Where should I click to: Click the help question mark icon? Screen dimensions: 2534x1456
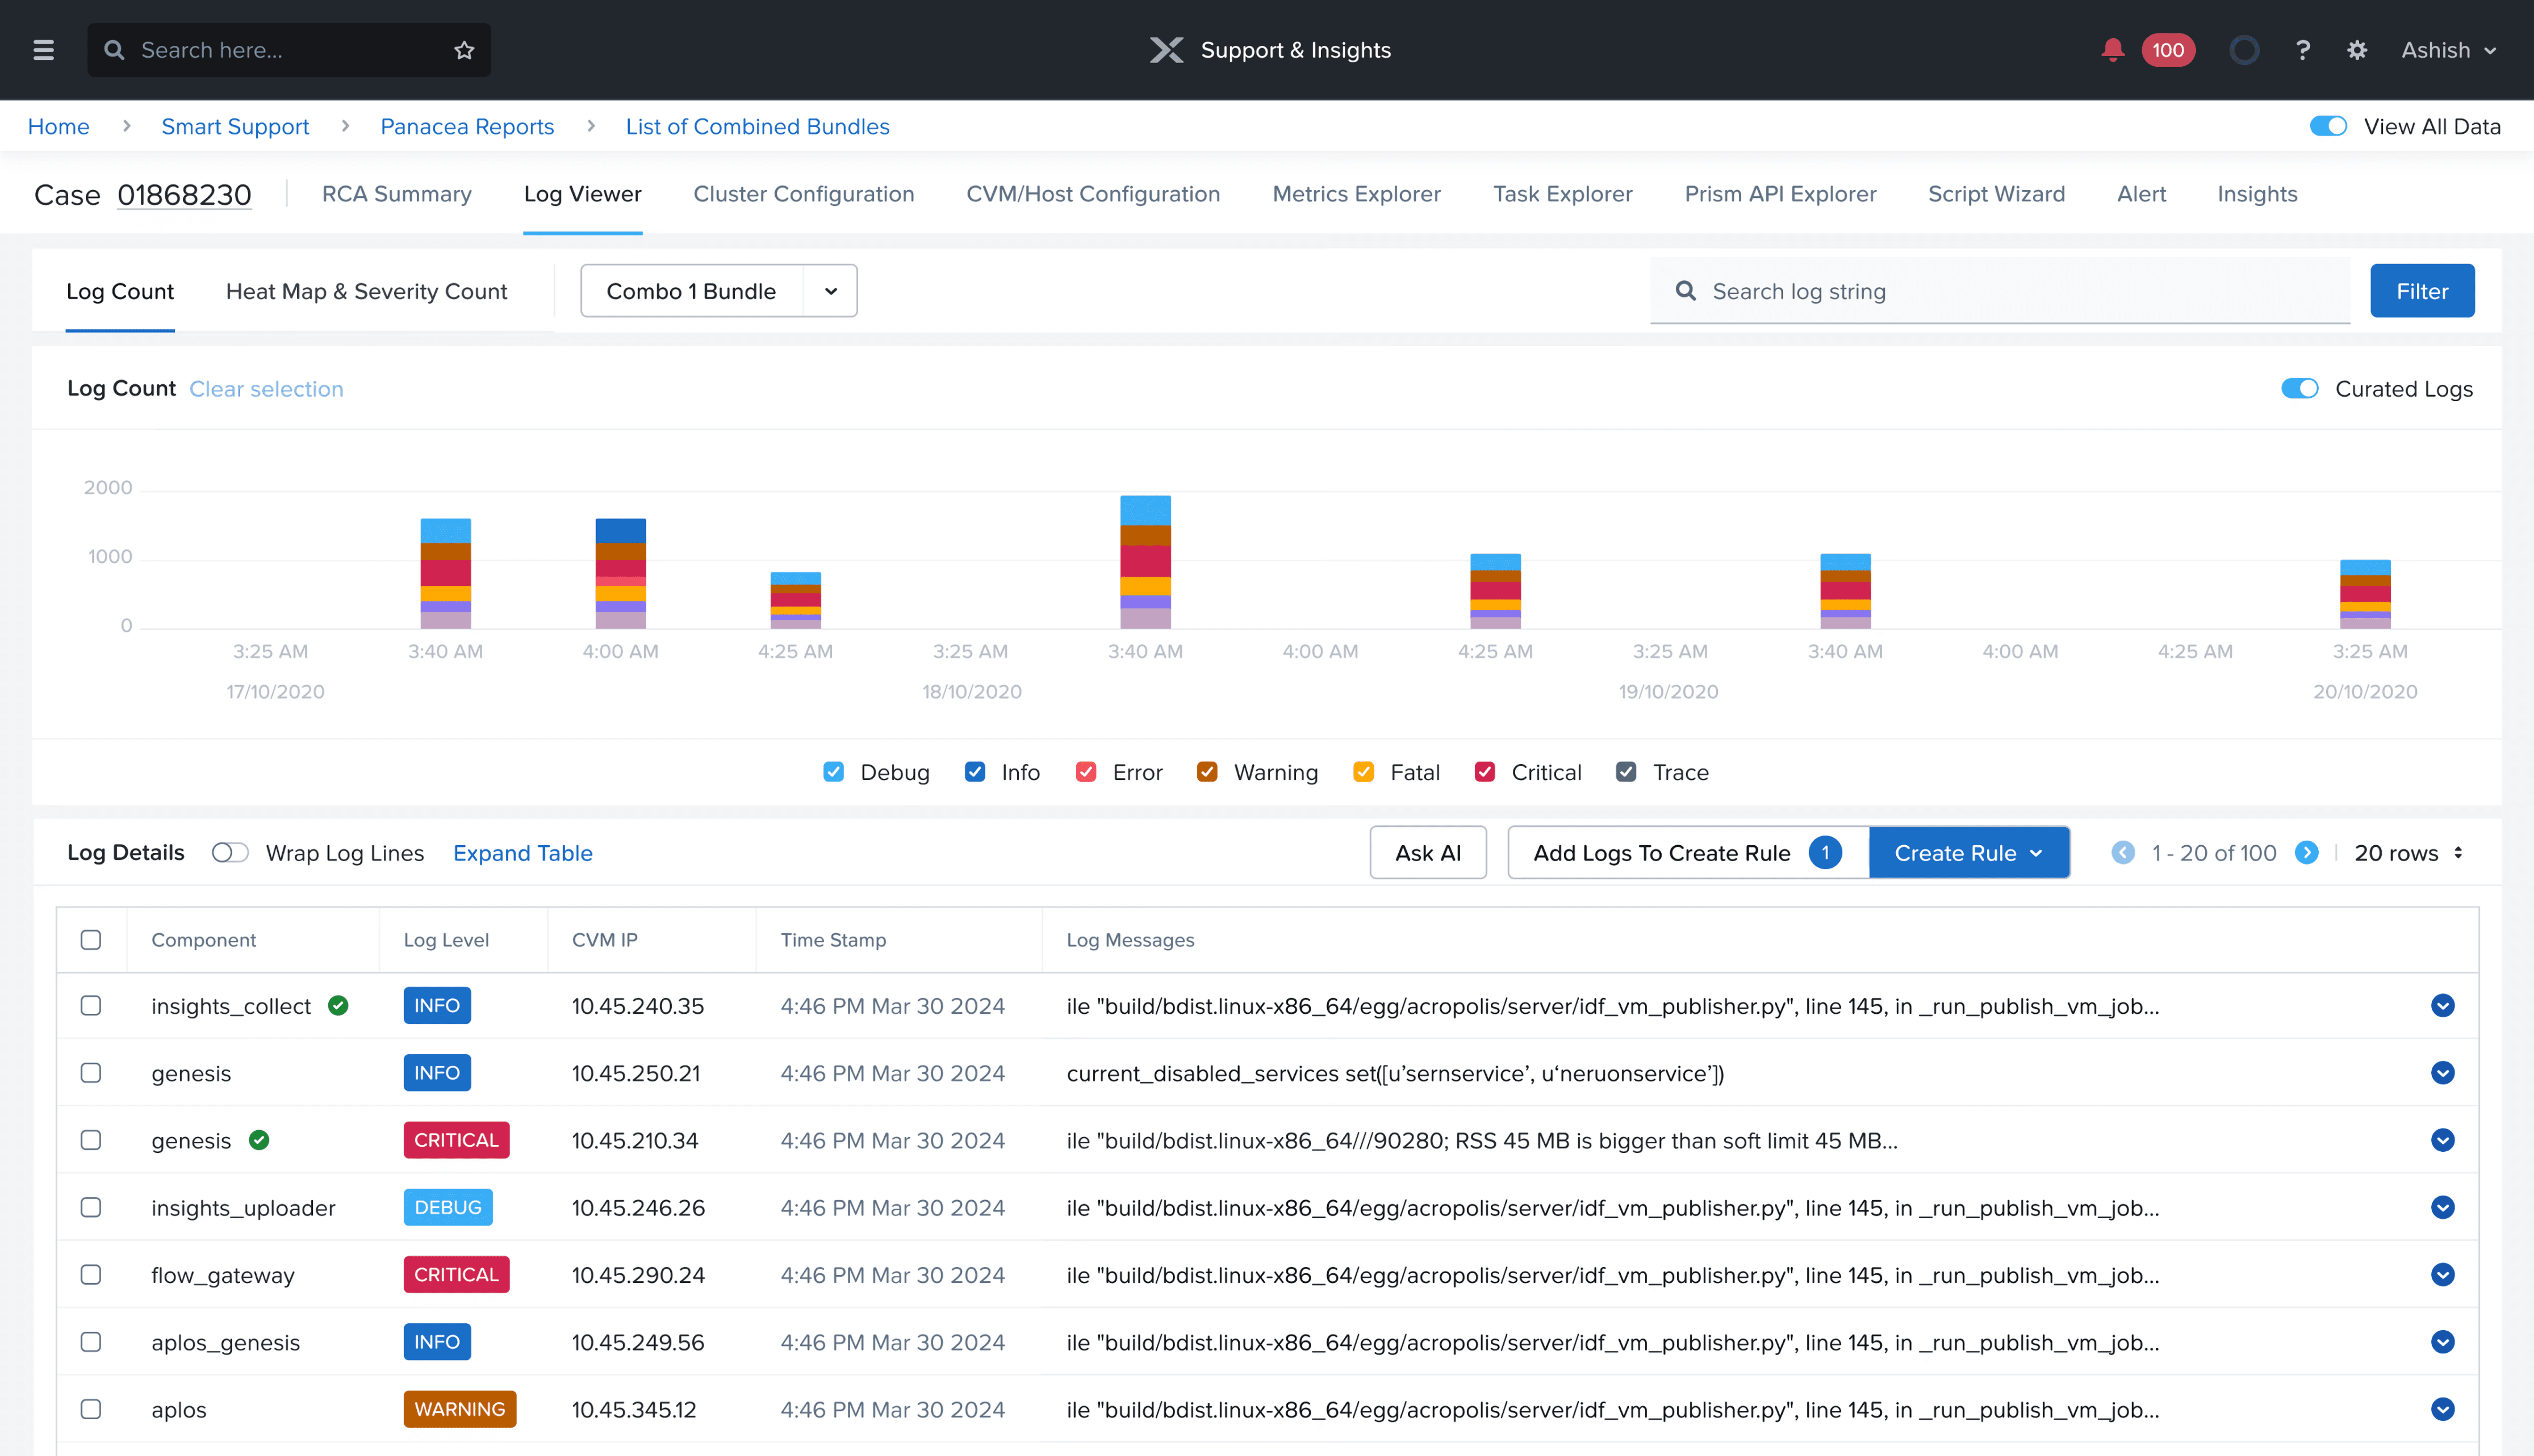tap(2303, 50)
